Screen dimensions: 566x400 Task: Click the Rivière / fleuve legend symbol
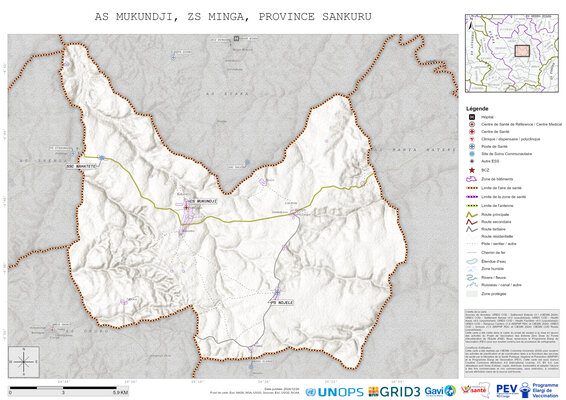point(471,278)
